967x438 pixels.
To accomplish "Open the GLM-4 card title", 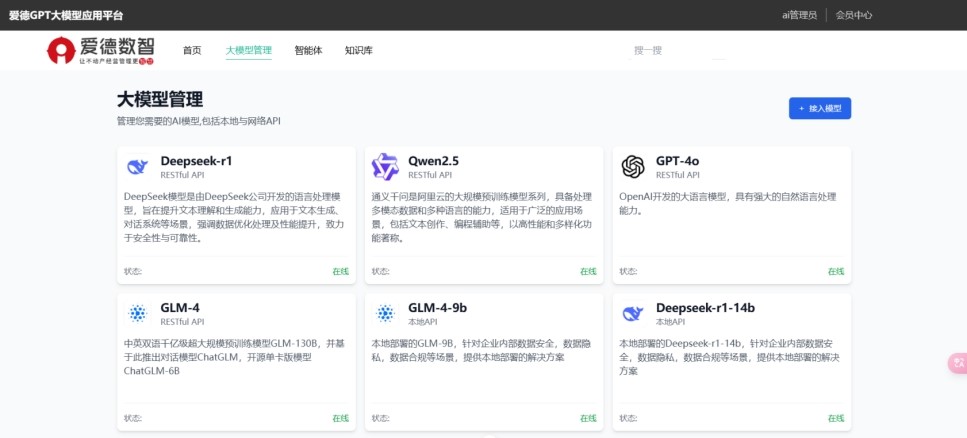I will [180, 308].
